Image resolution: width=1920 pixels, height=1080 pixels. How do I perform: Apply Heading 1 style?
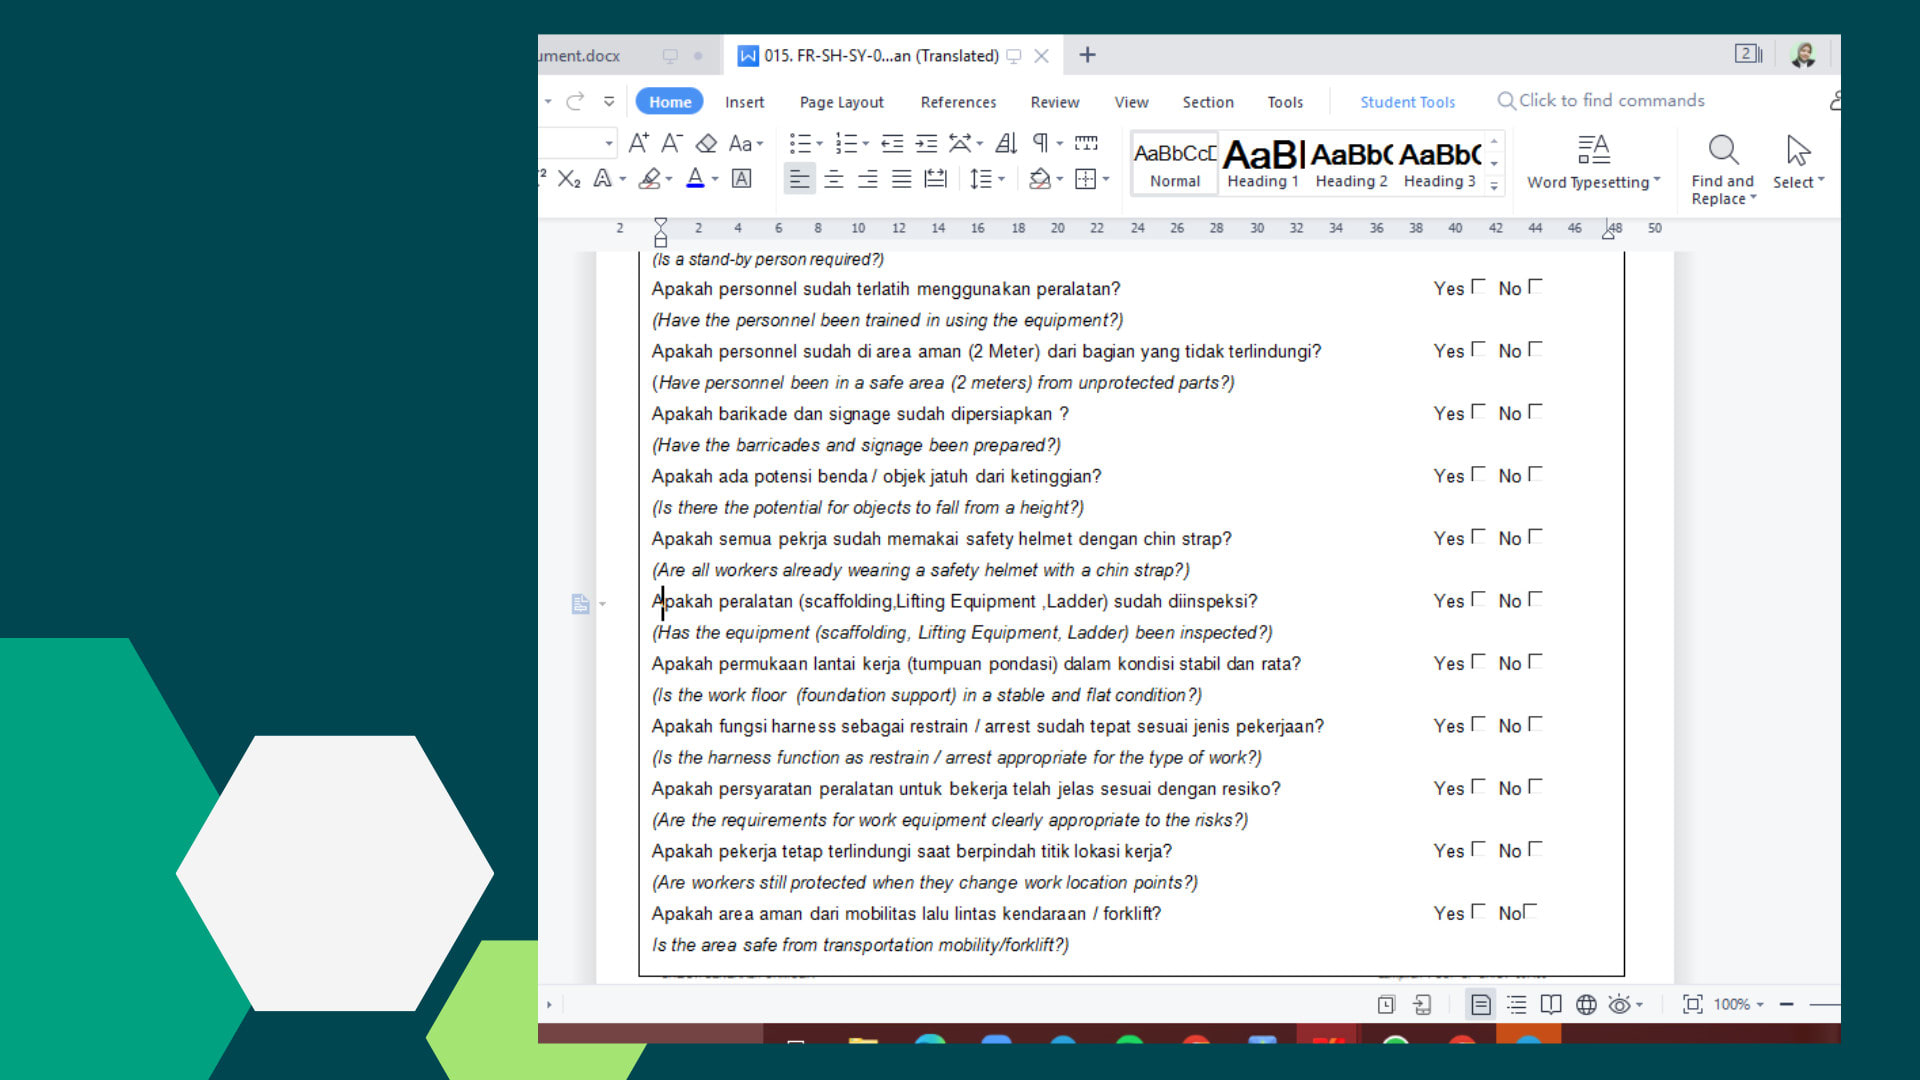1263,163
